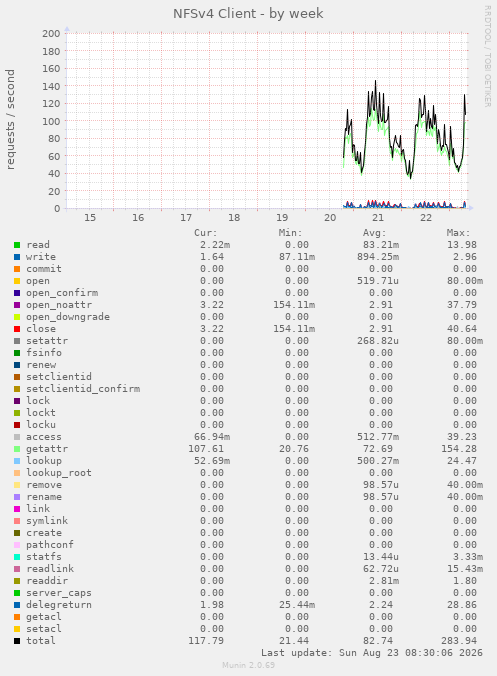This screenshot has height=676, width=497.
Task: Click the Cur column header
Action: 206,233
